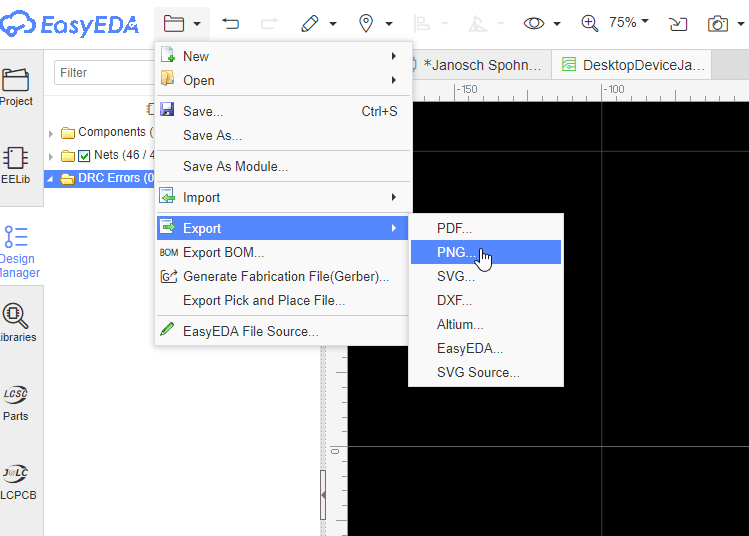Viewport: 749px width, 536px height.
Task: Click the location pin place icon
Action: tap(366, 23)
